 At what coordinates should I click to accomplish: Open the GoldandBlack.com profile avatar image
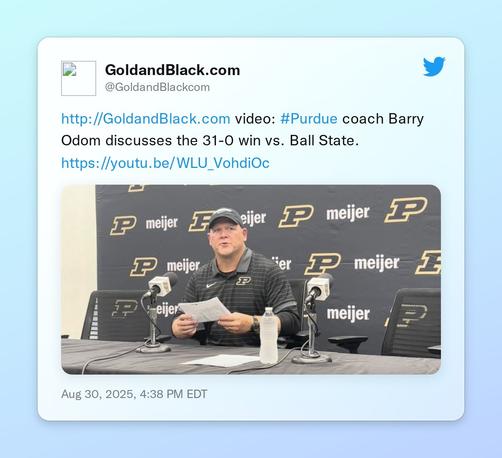click(79, 78)
